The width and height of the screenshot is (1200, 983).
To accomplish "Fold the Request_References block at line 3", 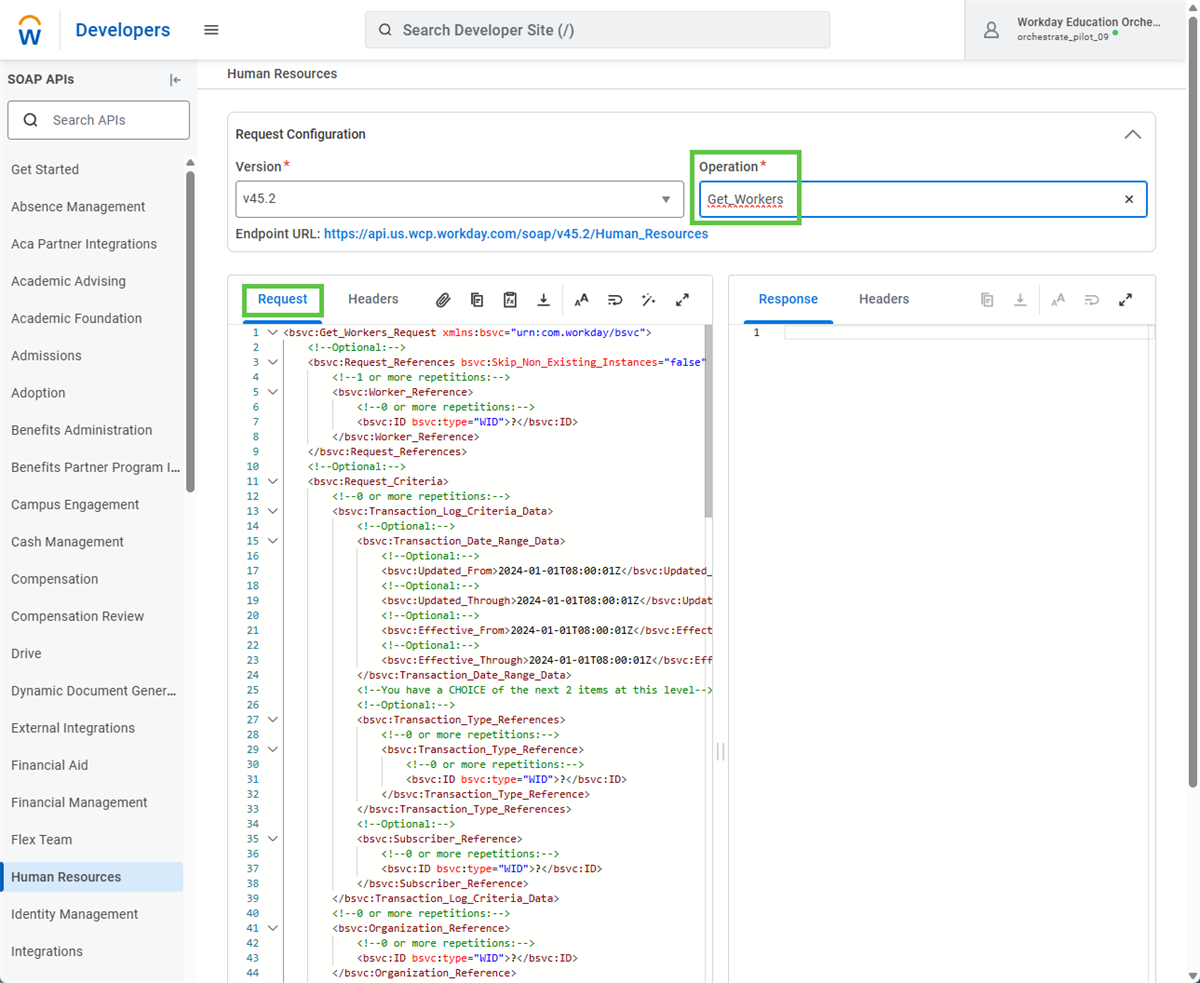I will (272, 362).
